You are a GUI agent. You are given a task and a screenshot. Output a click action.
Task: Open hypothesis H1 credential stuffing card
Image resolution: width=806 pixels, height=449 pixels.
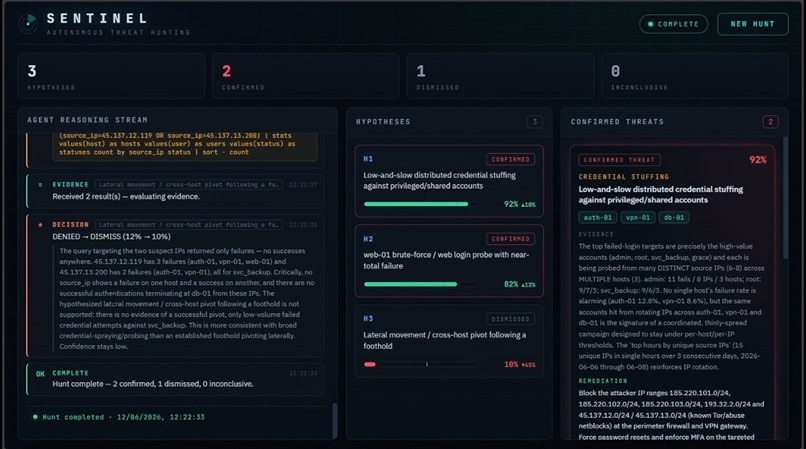pos(449,181)
